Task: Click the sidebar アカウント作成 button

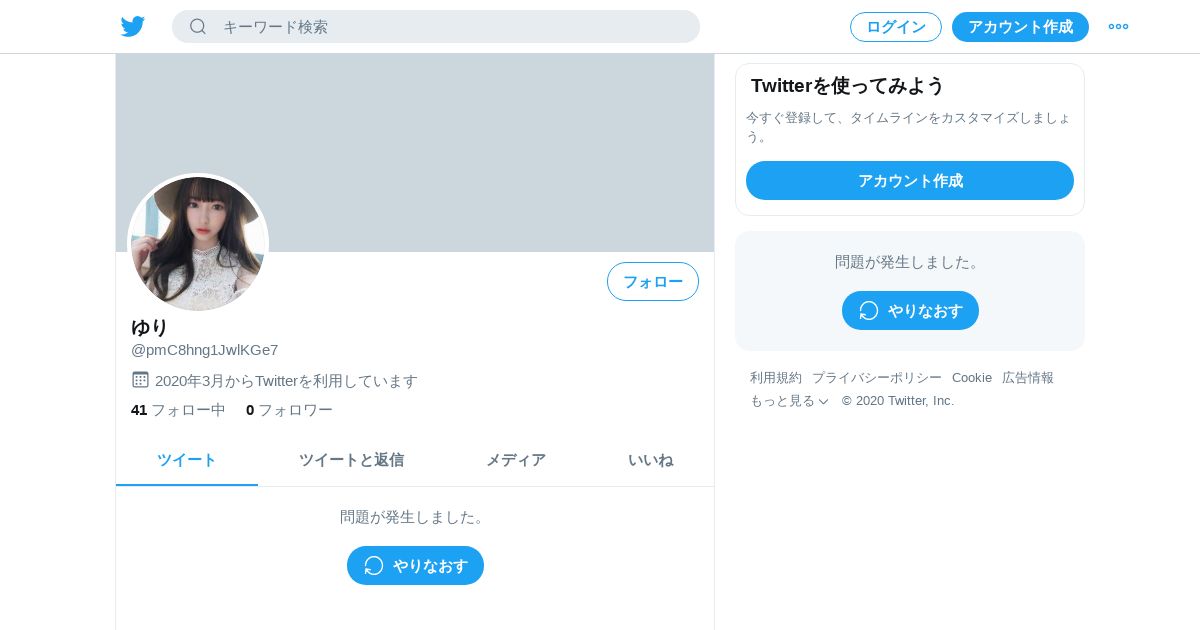Action: click(910, 181)
